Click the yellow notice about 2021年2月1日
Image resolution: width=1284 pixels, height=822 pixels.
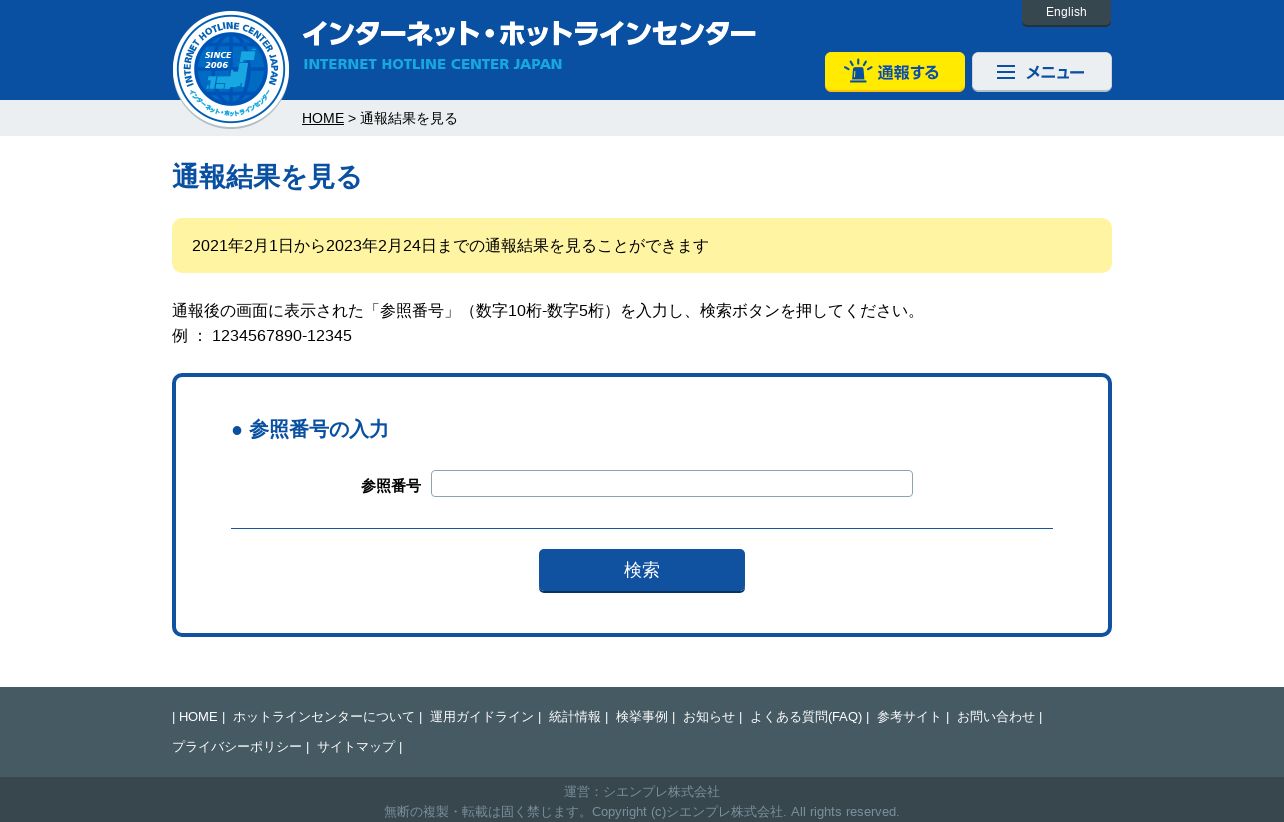coord(642,245)
